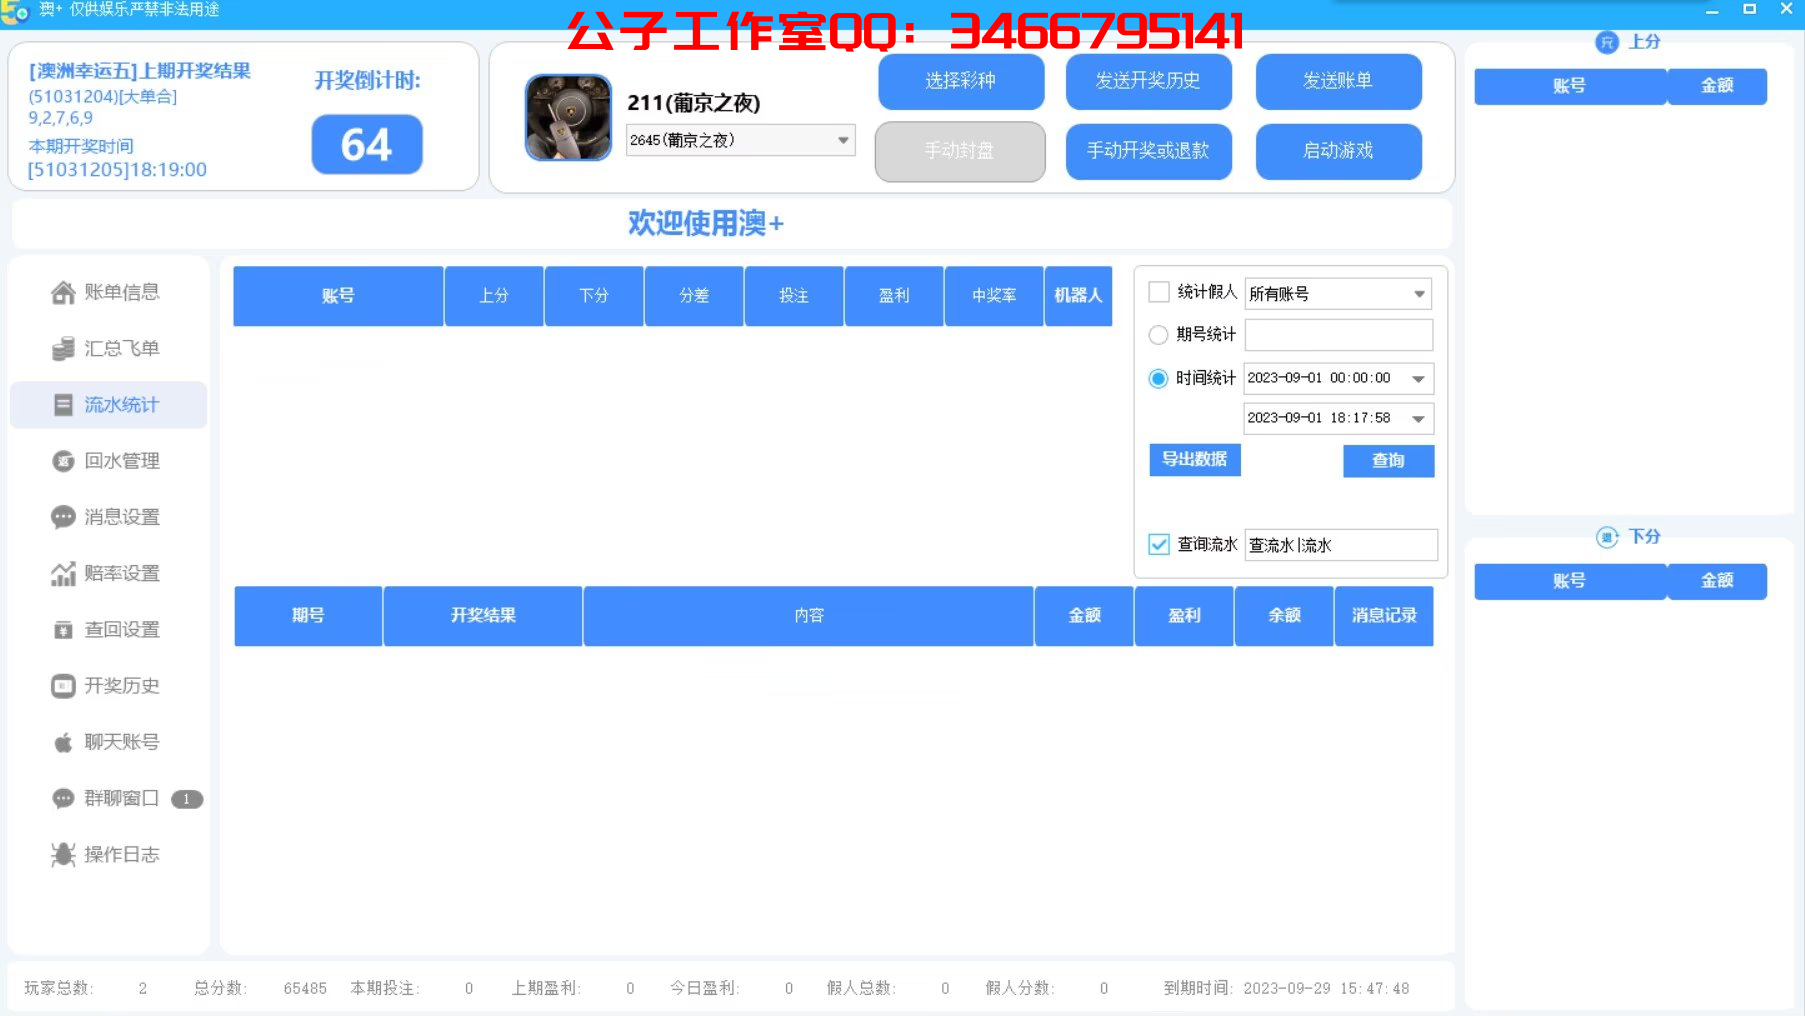Click the chart icon beside 赔率设置

coord(63,573)
